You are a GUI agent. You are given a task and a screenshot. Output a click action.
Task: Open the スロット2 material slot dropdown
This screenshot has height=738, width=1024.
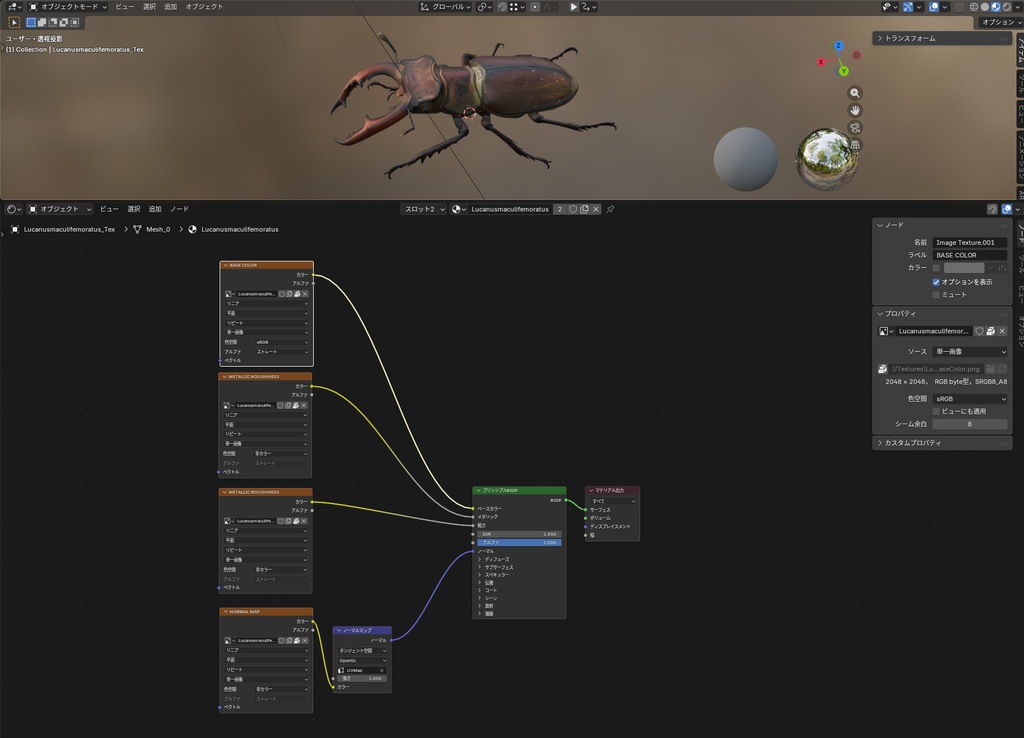pos(424,209)
